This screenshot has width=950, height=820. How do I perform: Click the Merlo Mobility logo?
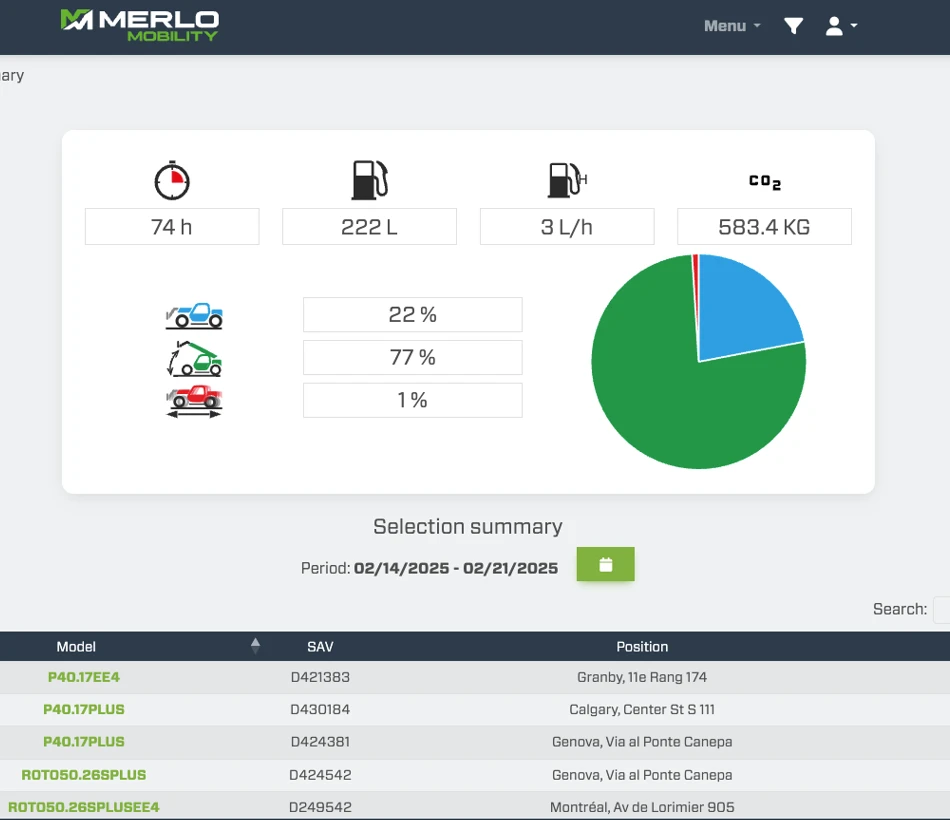point(139,25)
